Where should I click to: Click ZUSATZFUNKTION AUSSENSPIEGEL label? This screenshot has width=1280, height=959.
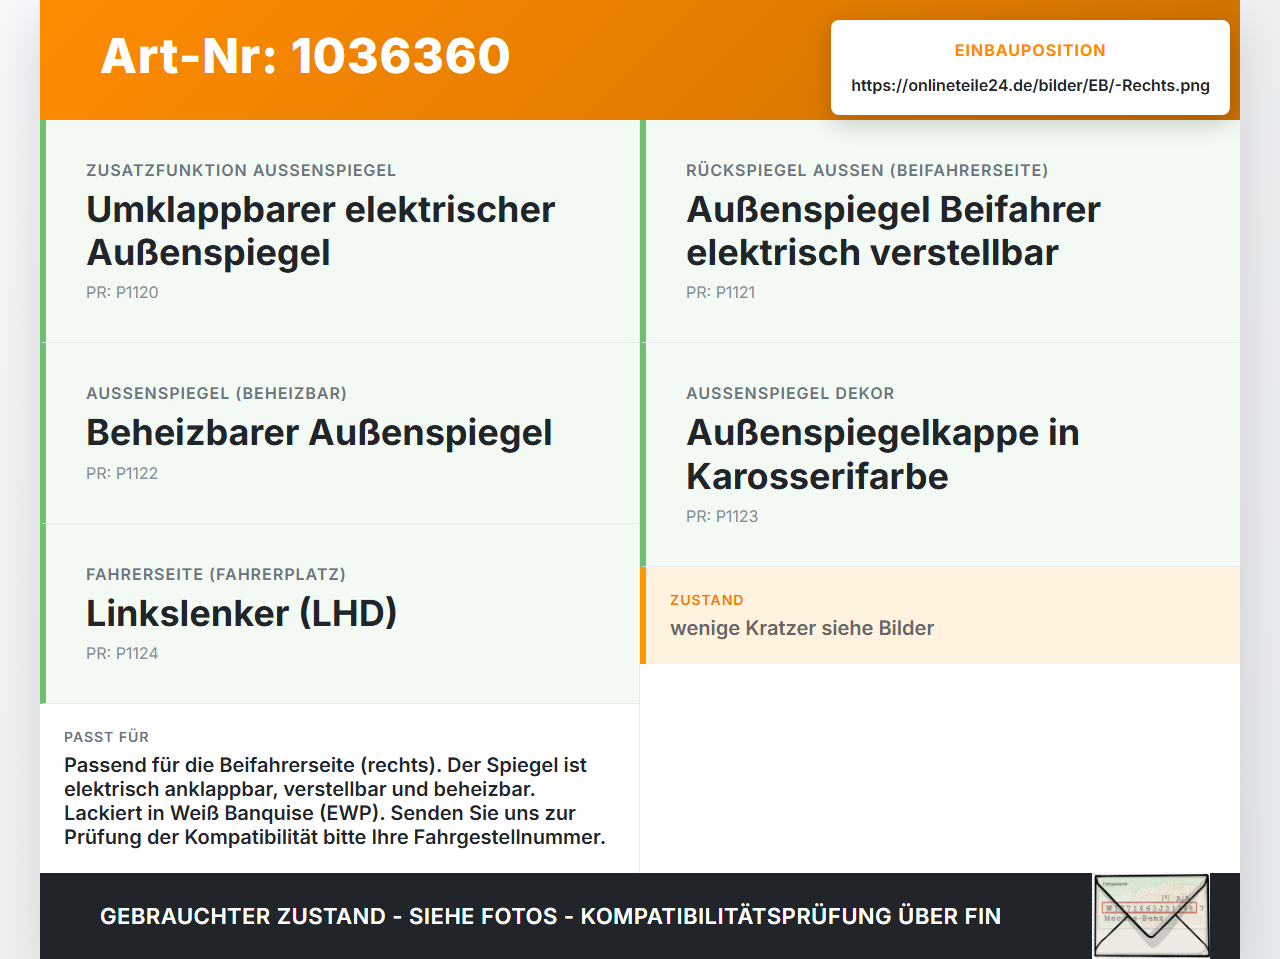[x=241, y=170]
